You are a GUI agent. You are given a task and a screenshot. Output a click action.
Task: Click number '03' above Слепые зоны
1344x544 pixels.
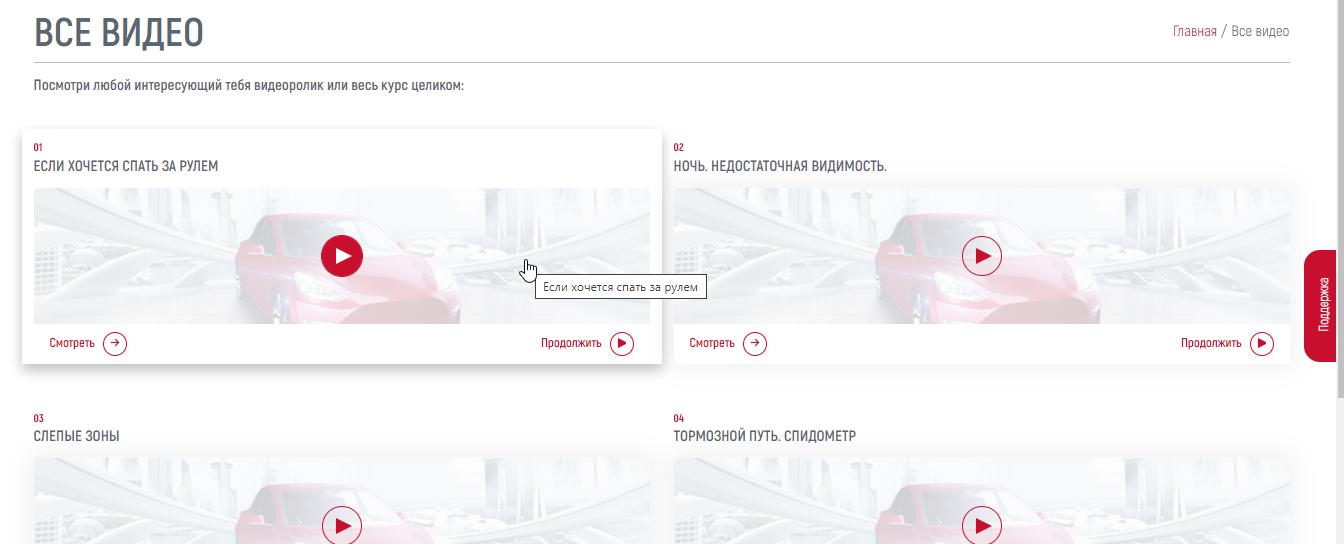point(39,418)
